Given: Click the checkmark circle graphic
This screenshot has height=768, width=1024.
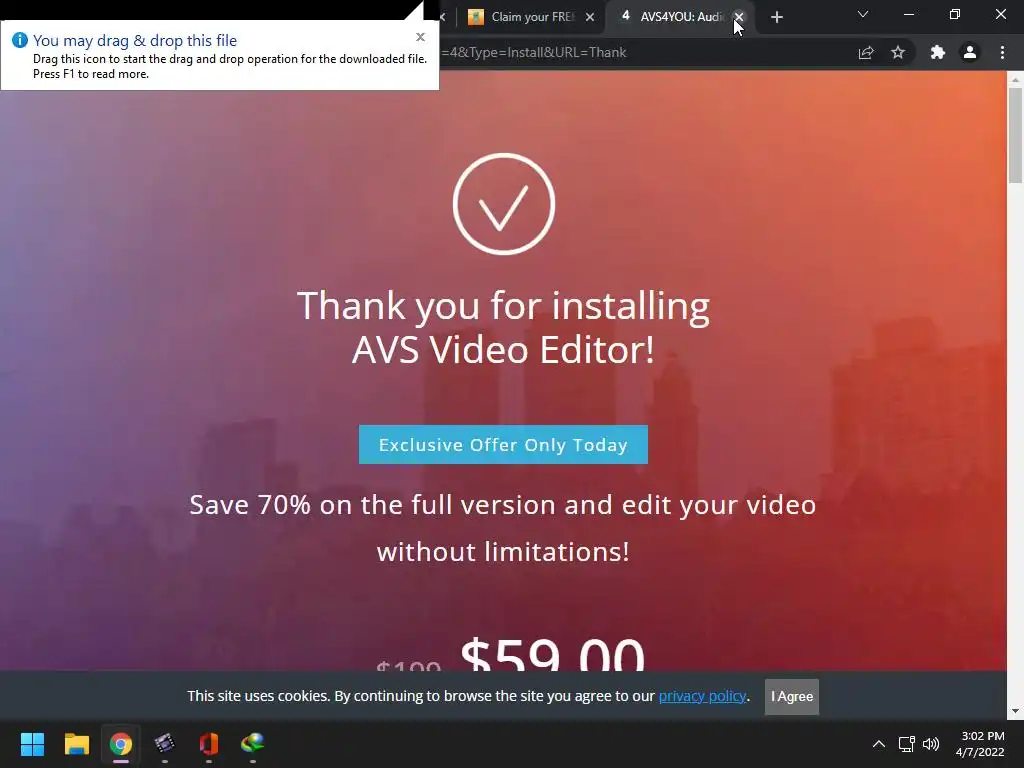Looking at the screenshot, I should coord(504,204).
